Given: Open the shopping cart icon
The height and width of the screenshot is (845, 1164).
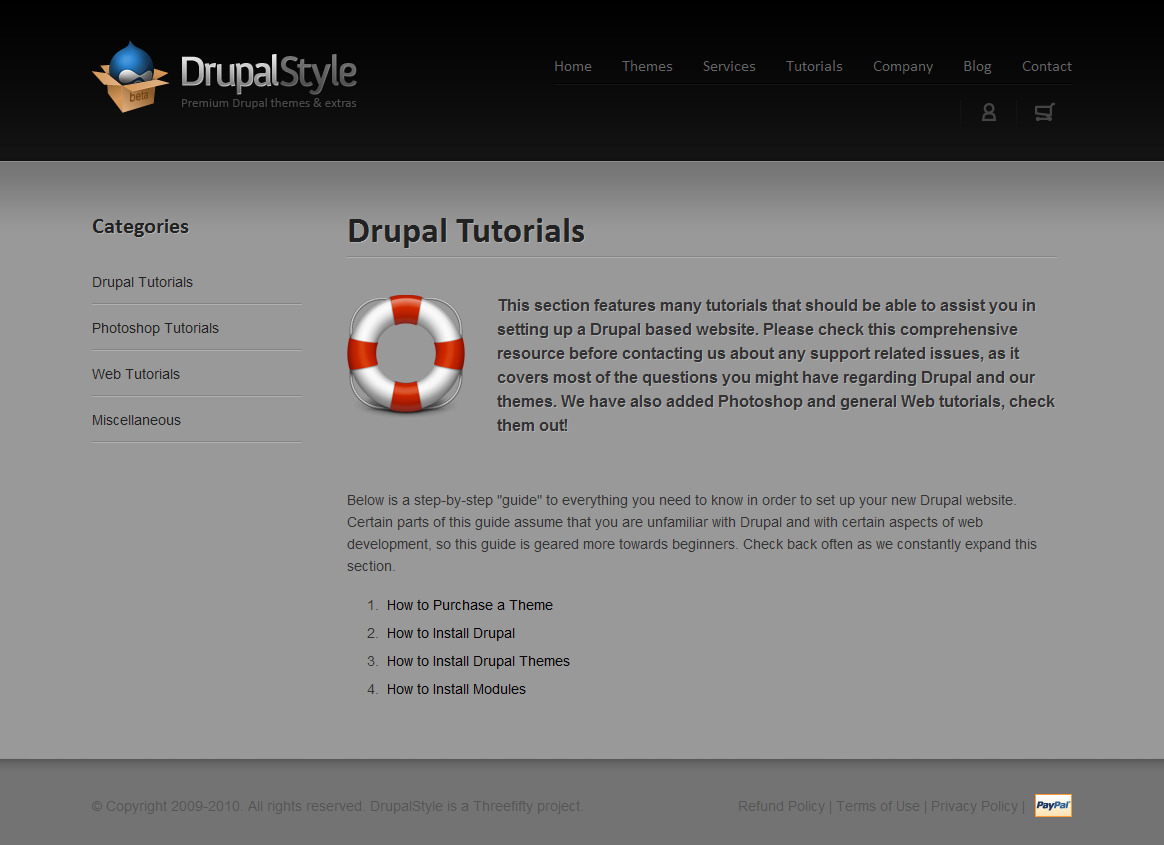Looking at the screenshot, I should [1044, 112].
